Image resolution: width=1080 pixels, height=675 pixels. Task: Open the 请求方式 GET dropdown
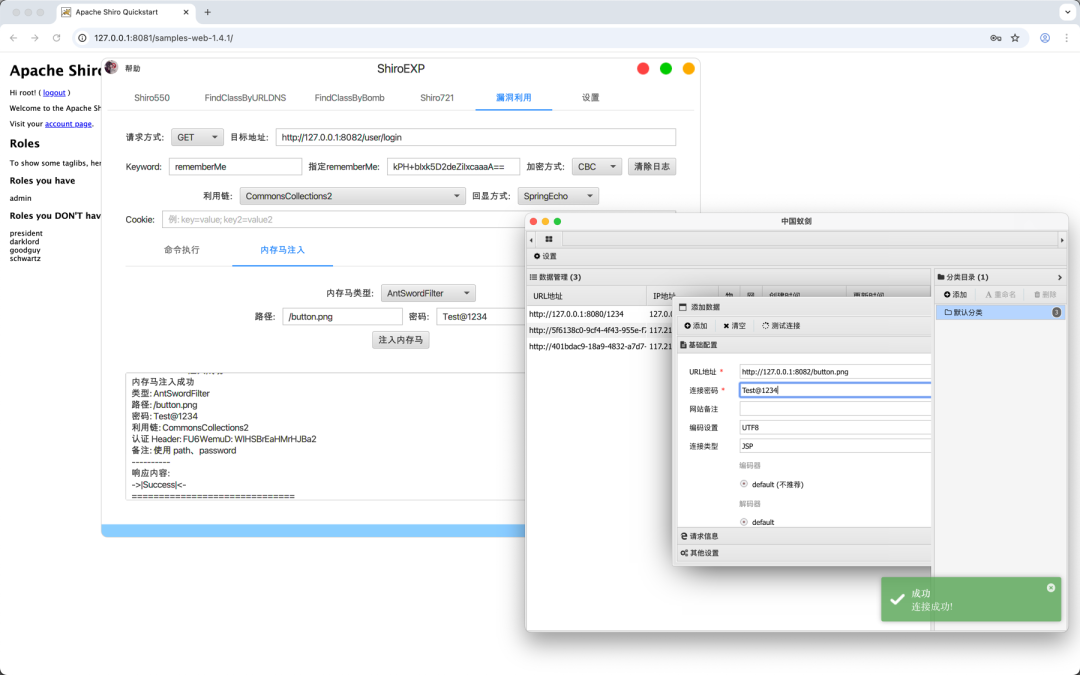coord(197,137)
